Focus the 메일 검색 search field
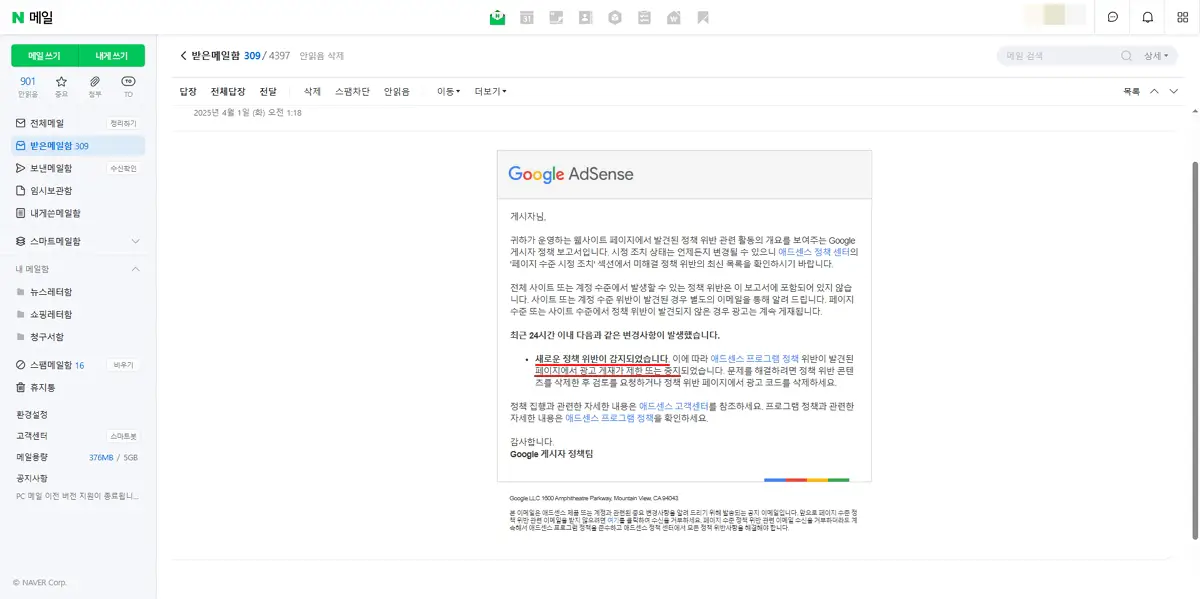This screenshot has width=1200, height=599. [1060, 56]
